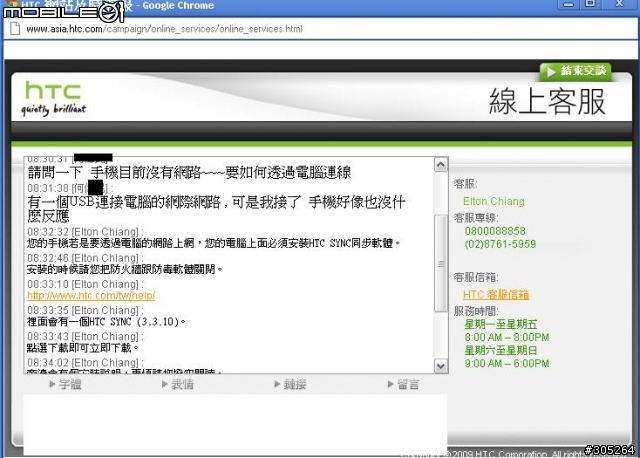
Task: Click the 結束交談 end chat button
Action: [x=576, y=71]
